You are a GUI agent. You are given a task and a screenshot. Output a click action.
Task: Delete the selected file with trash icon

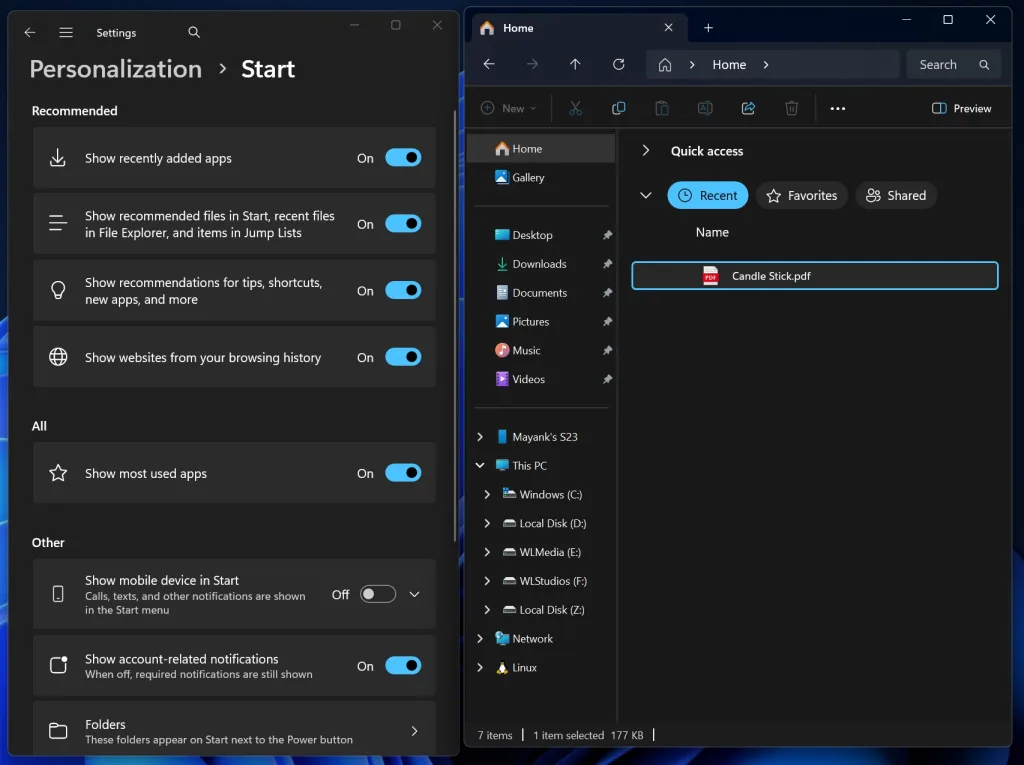coord(791,108)
